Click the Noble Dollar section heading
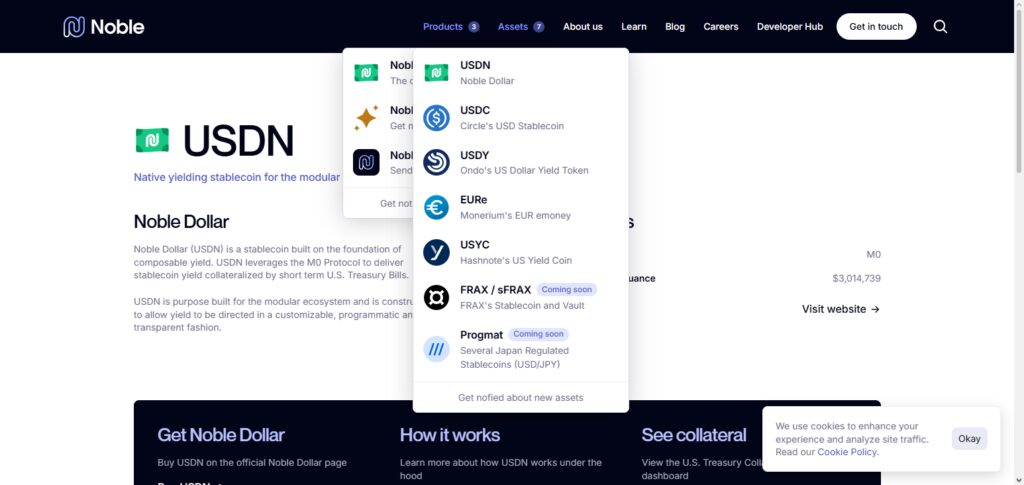The width and height of the screenshot is (1024, 485). (181, 222)
